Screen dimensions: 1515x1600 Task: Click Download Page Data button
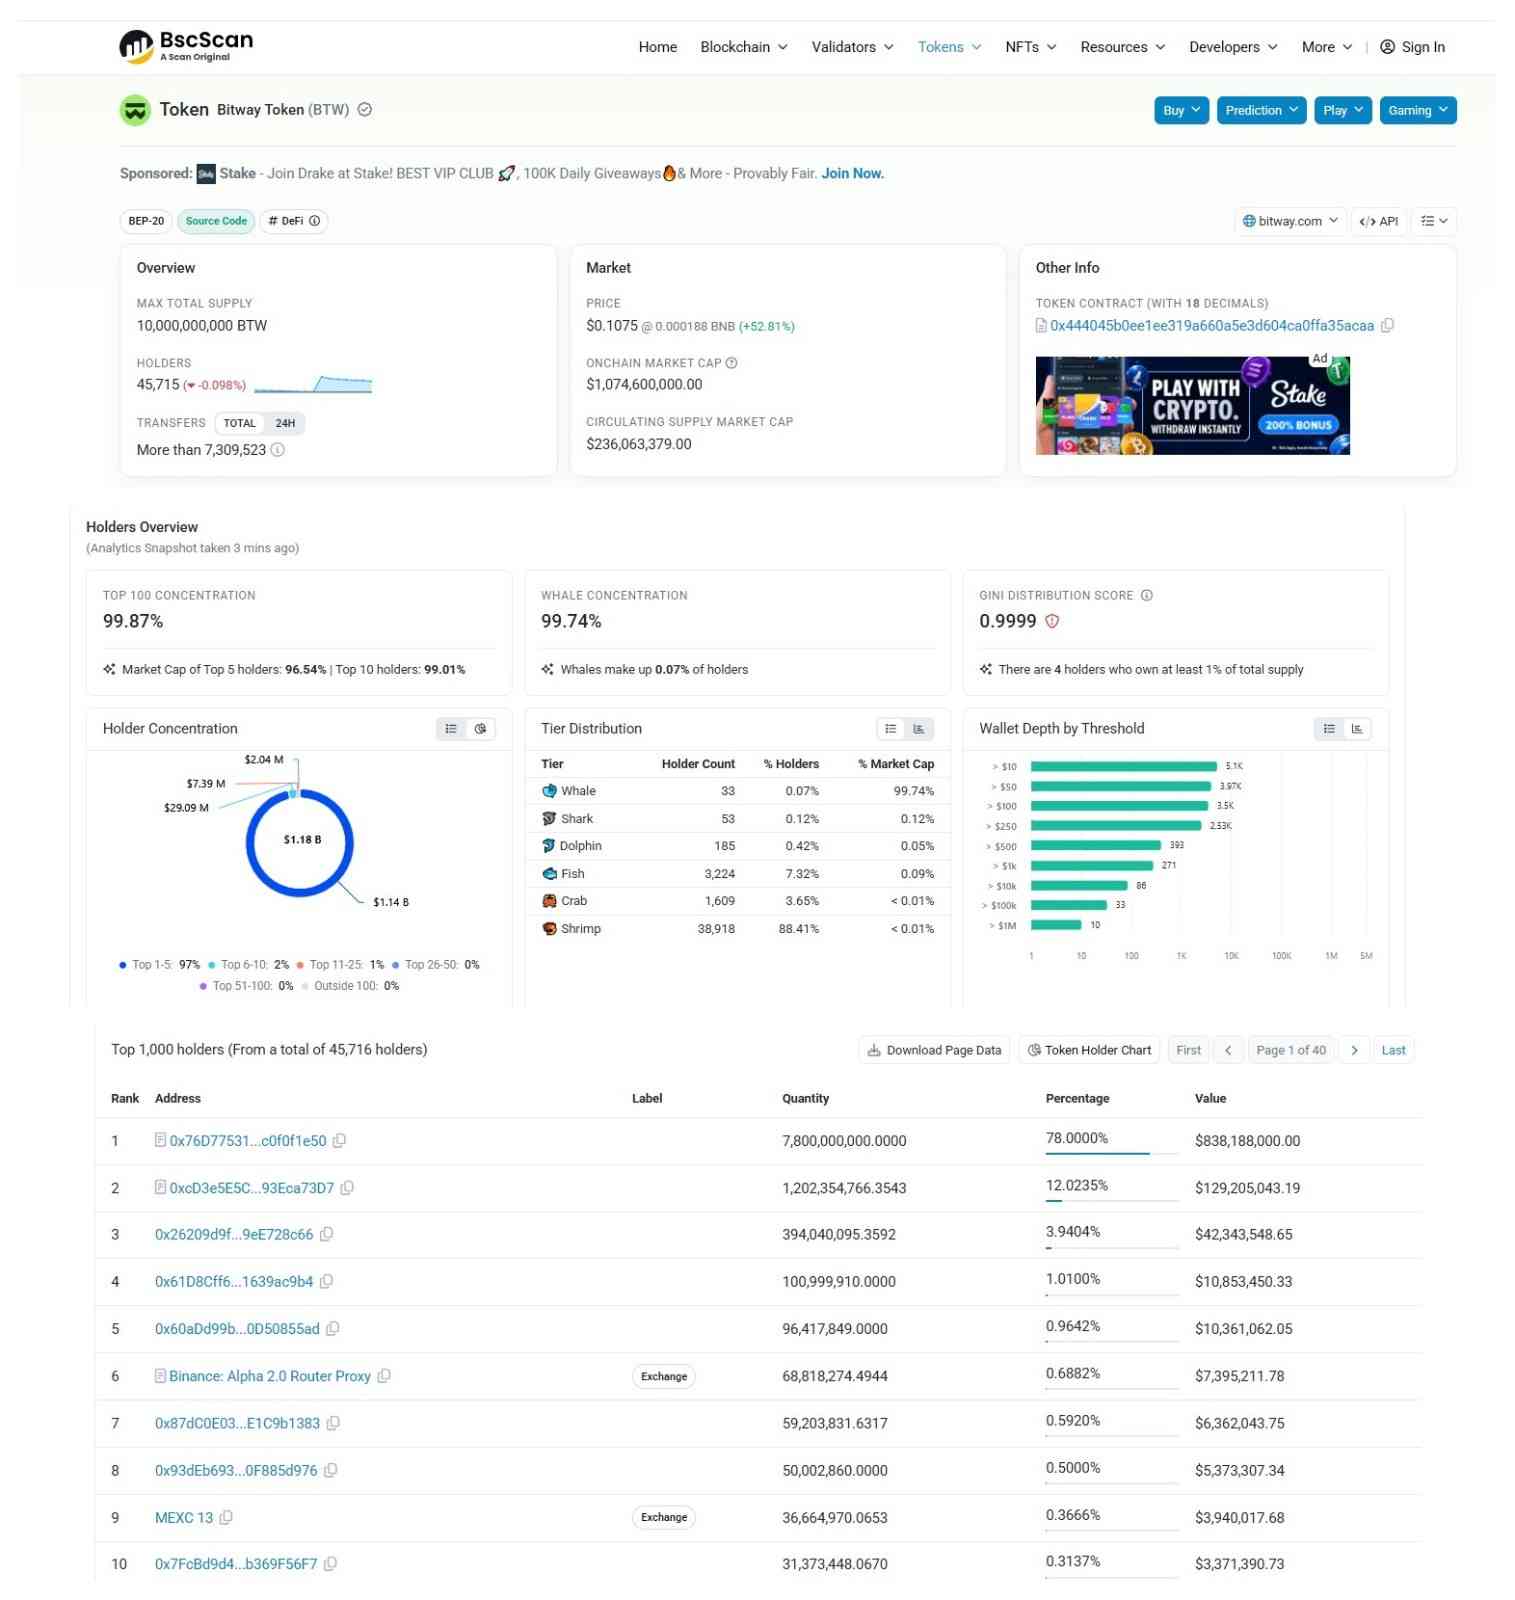933,1051
